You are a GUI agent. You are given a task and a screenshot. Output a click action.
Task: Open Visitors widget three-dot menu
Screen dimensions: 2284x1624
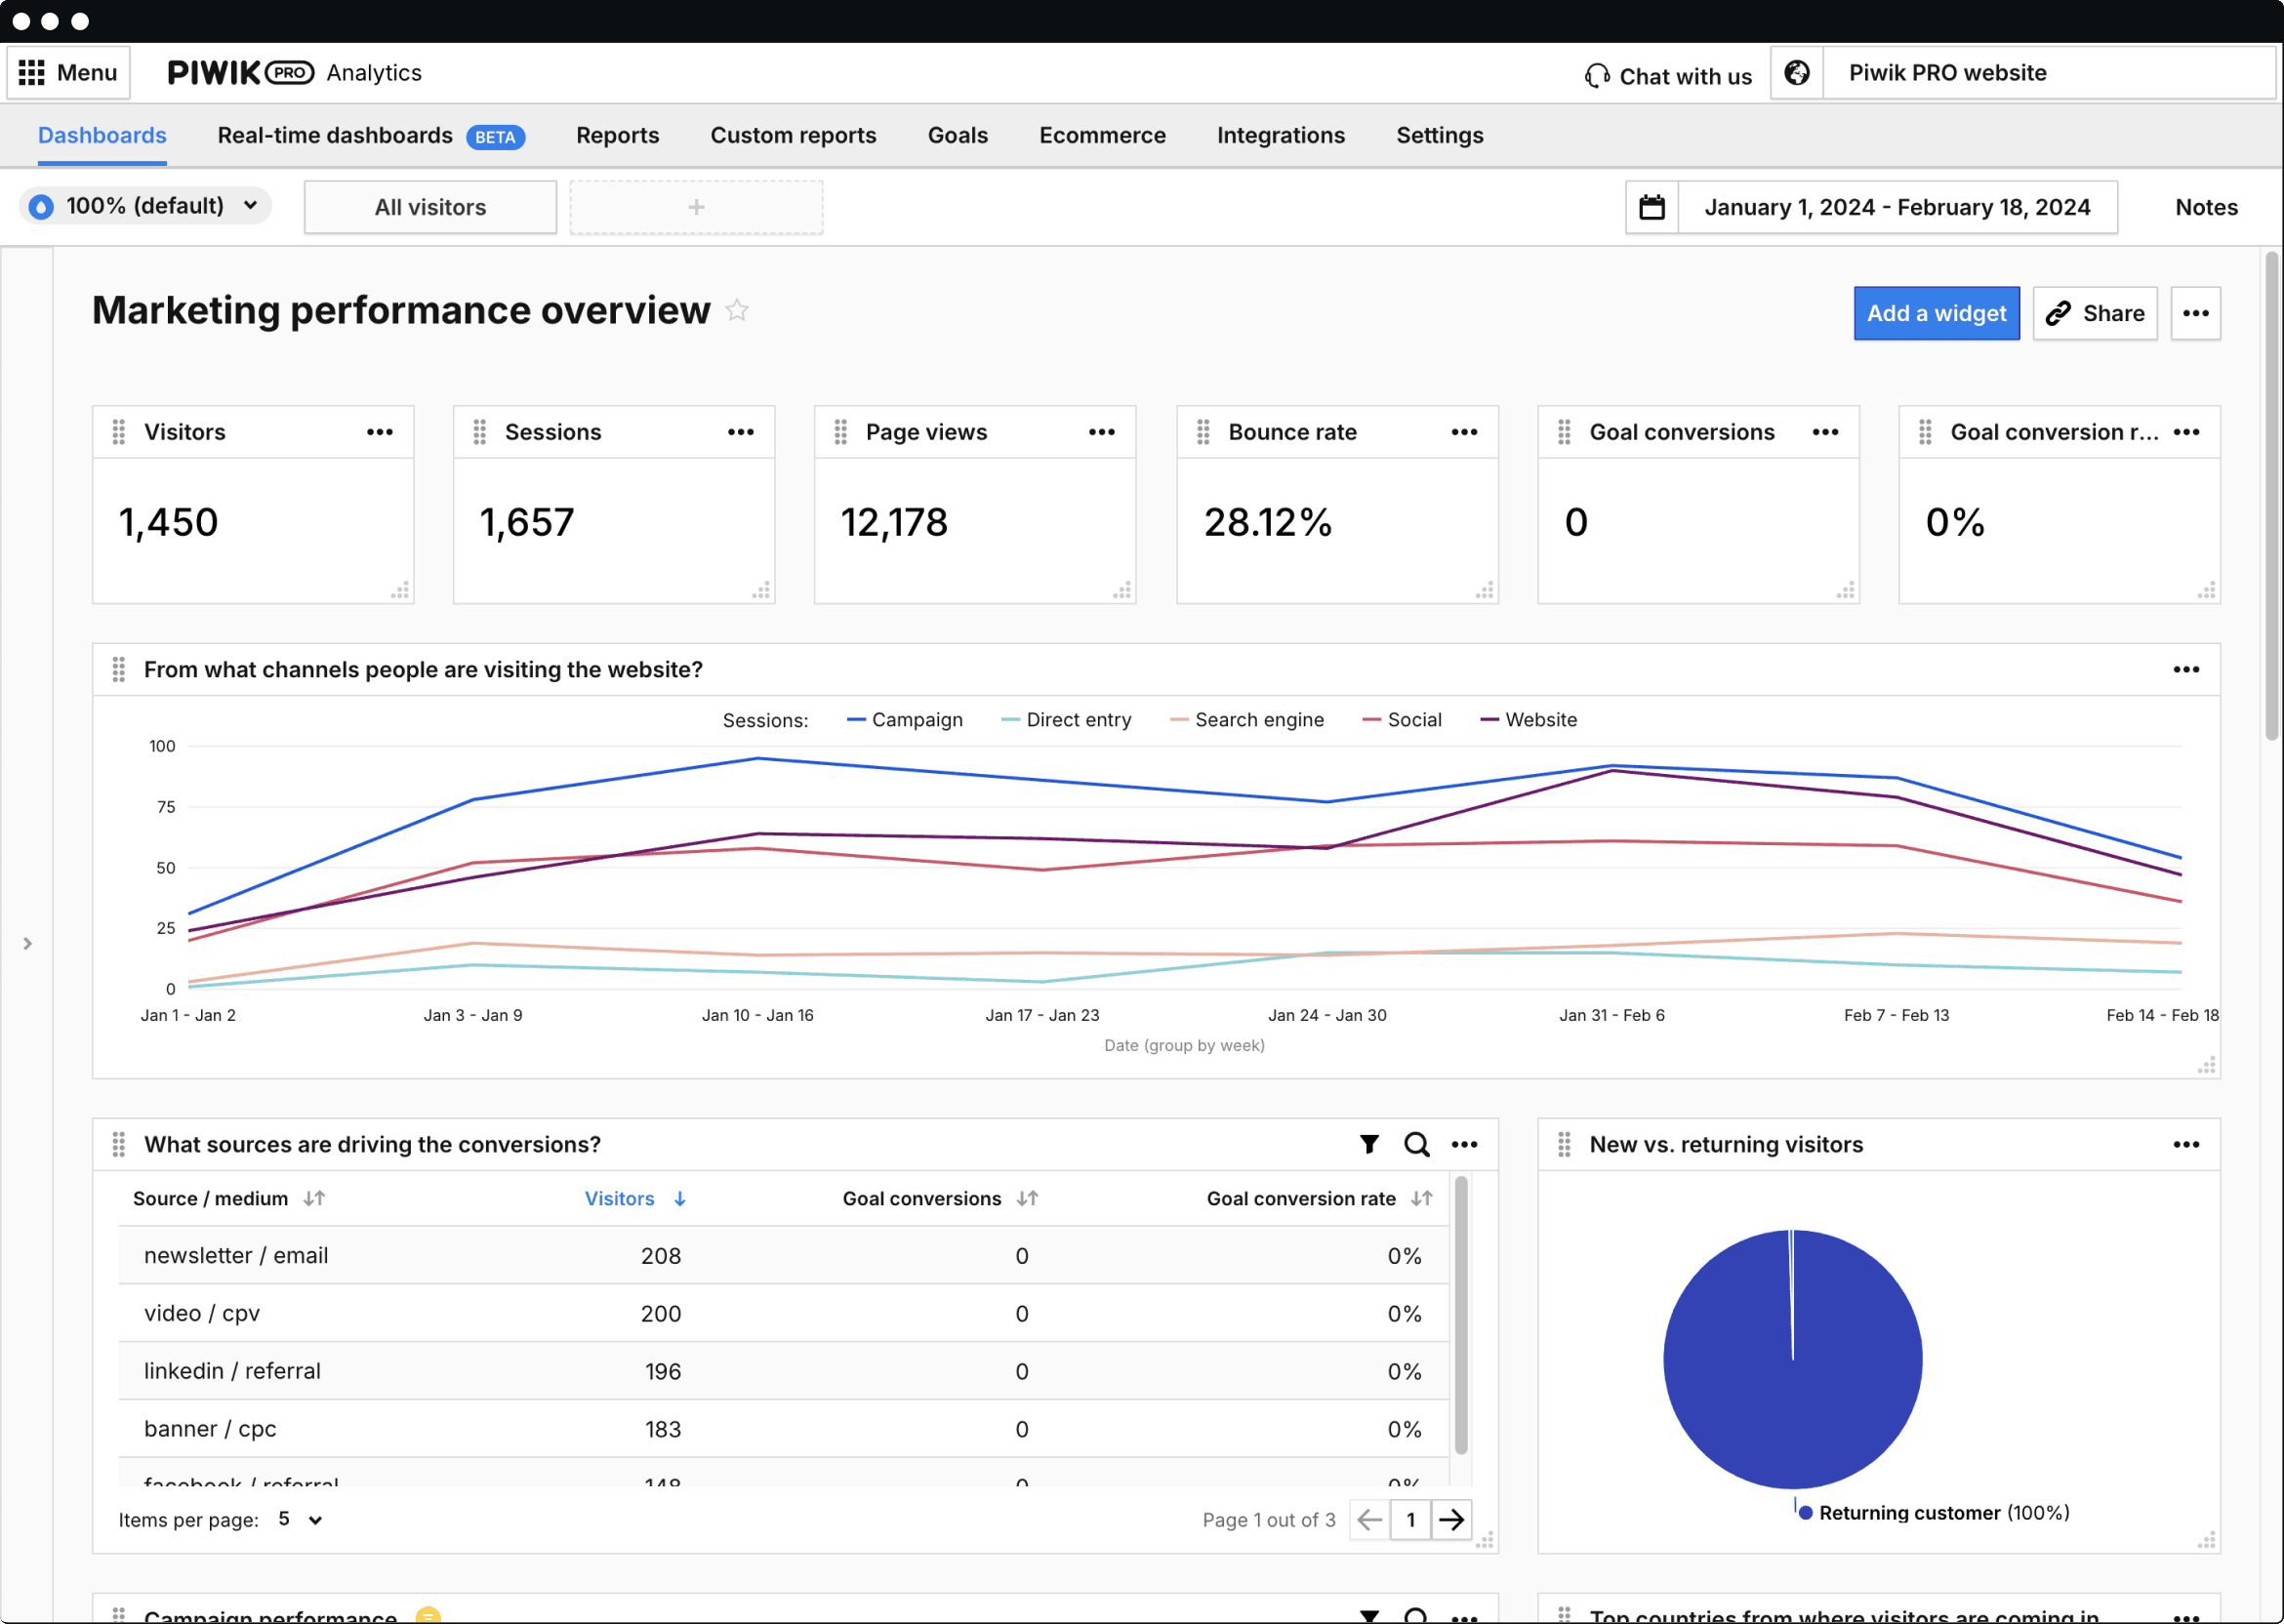pos(380,432)
